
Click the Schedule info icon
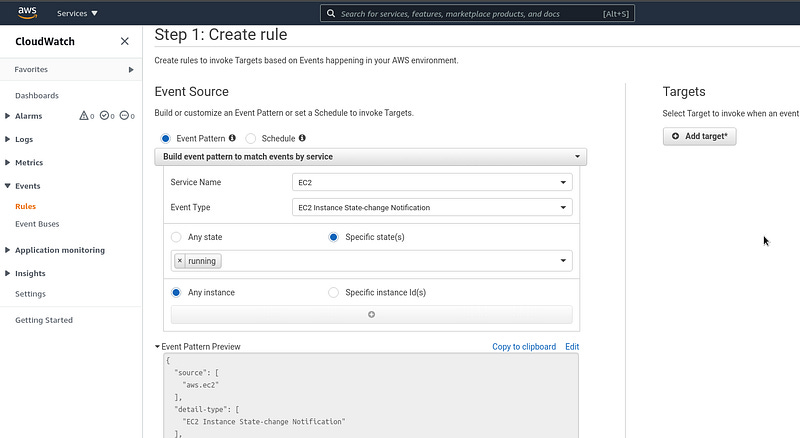coord(302,138)
